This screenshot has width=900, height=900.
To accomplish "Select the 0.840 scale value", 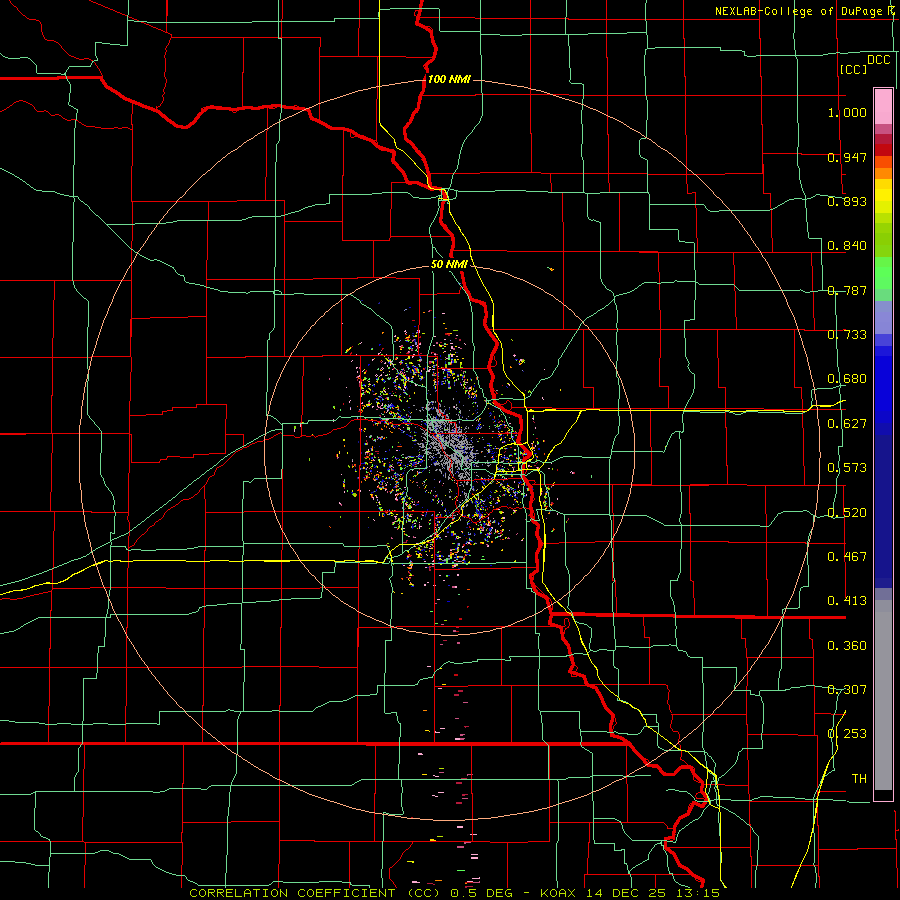I will pyautogui.click(x=847, y=246).
